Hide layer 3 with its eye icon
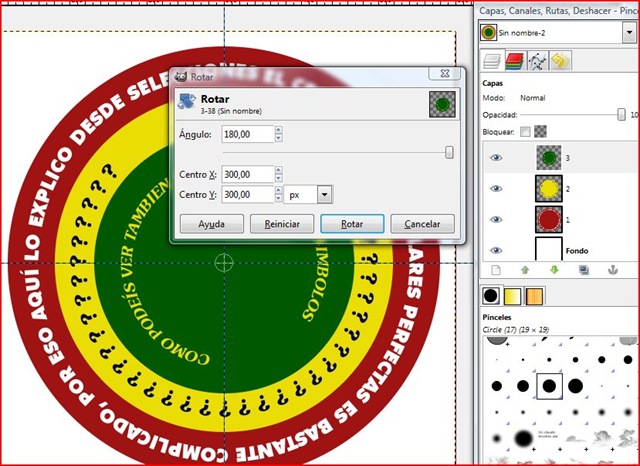The height and width of the screenshot is (466, 640). click(x=496, y=158)
